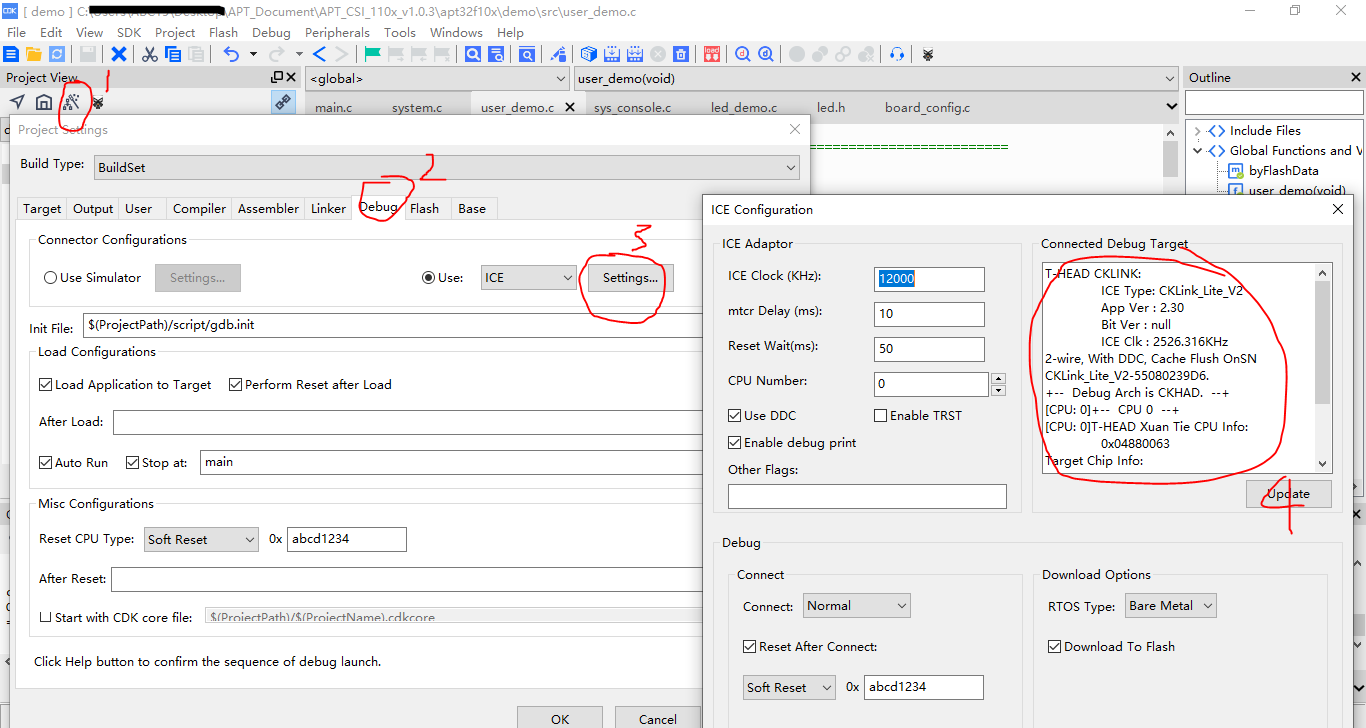
Task: Click the ICE Settings... button
Action: pos(630,278)
